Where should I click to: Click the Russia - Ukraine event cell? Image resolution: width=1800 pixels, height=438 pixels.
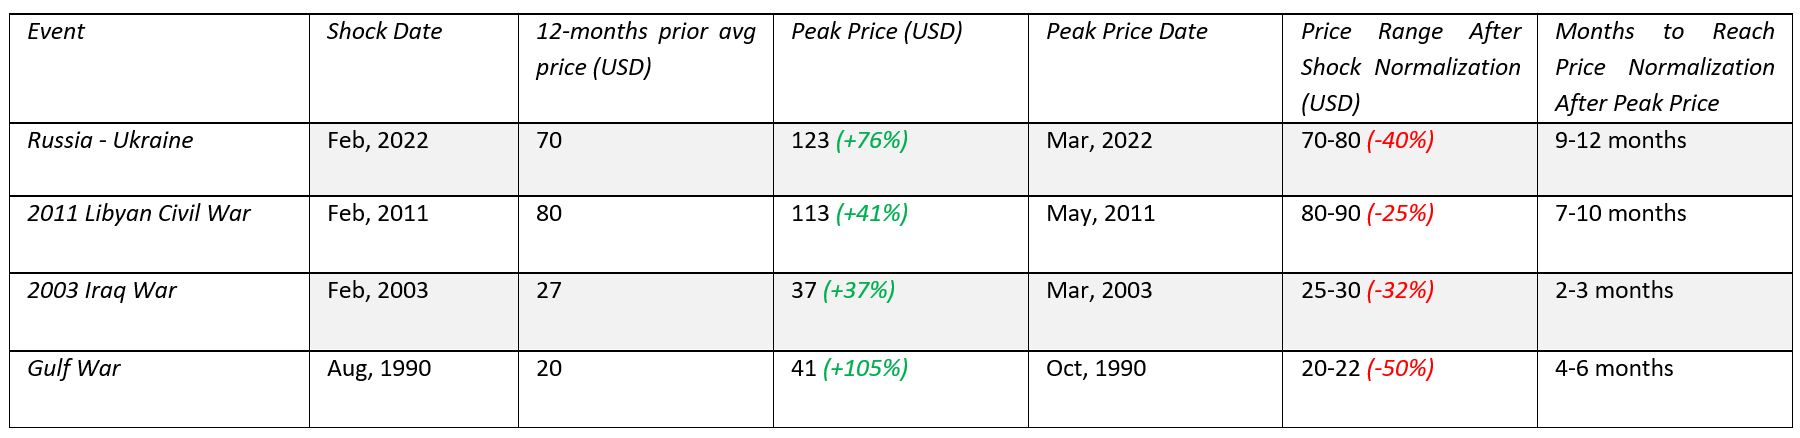(x=110, y=140)
